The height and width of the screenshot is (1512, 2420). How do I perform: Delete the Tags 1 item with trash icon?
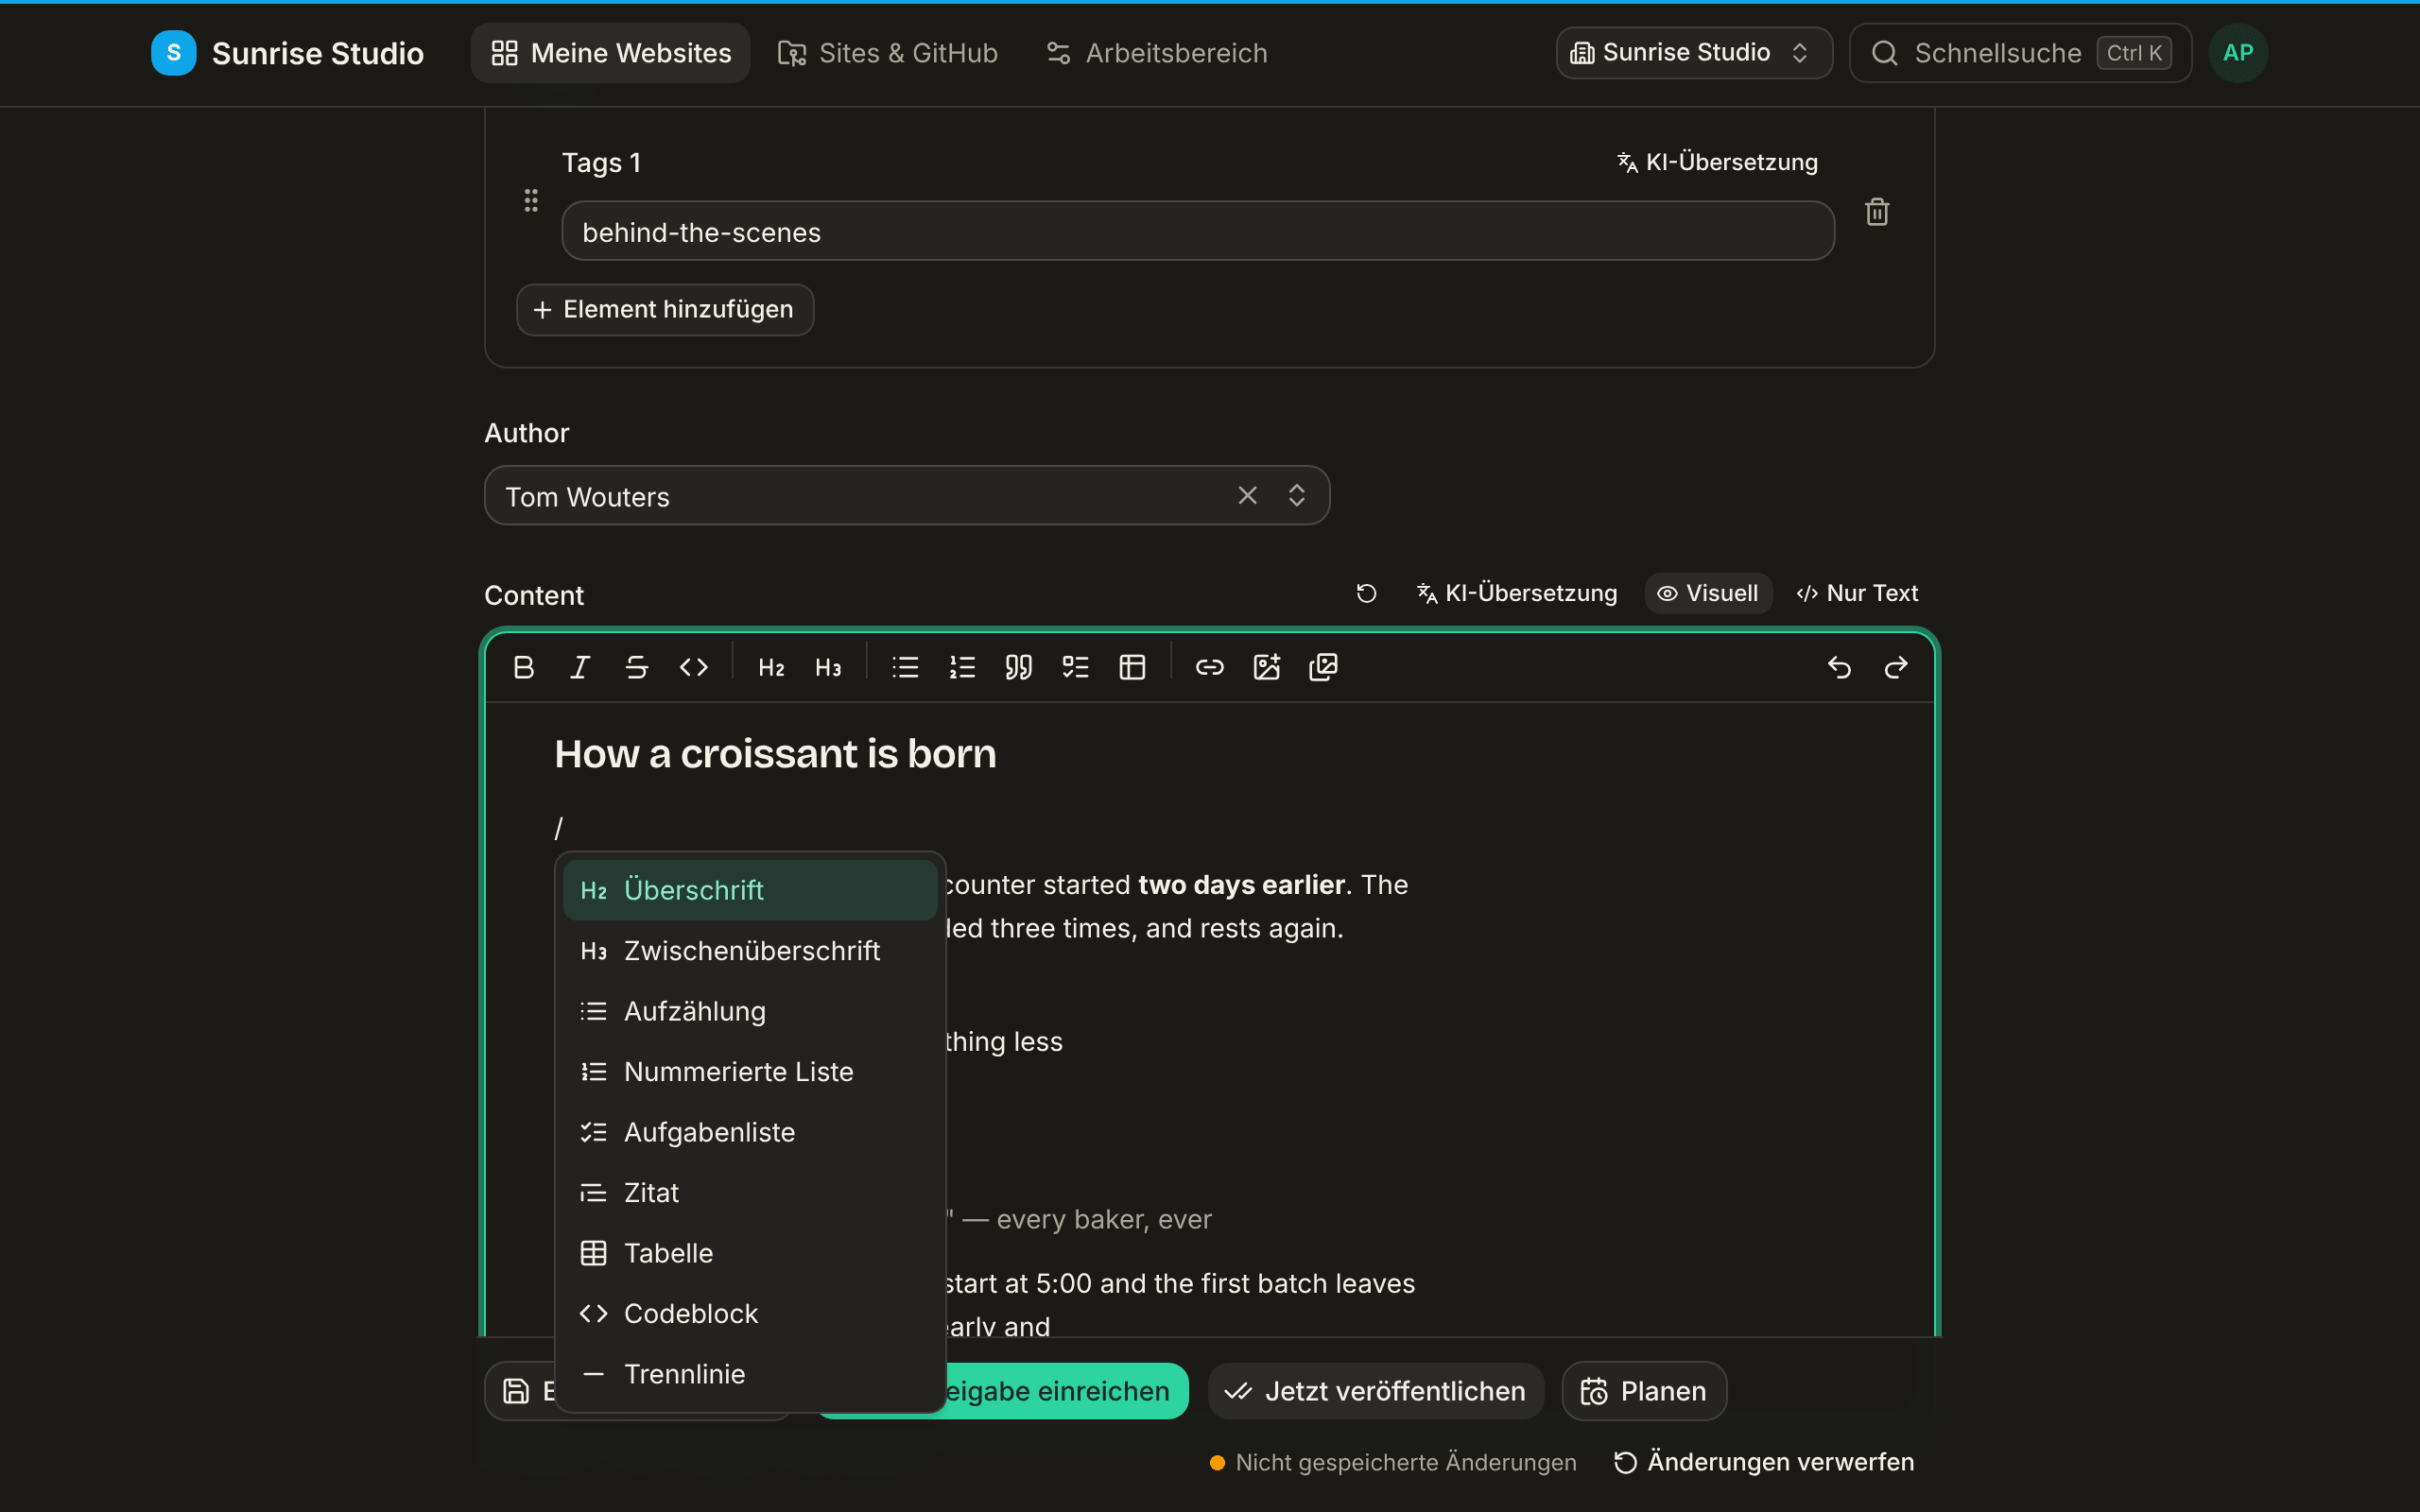(1877, 212)
